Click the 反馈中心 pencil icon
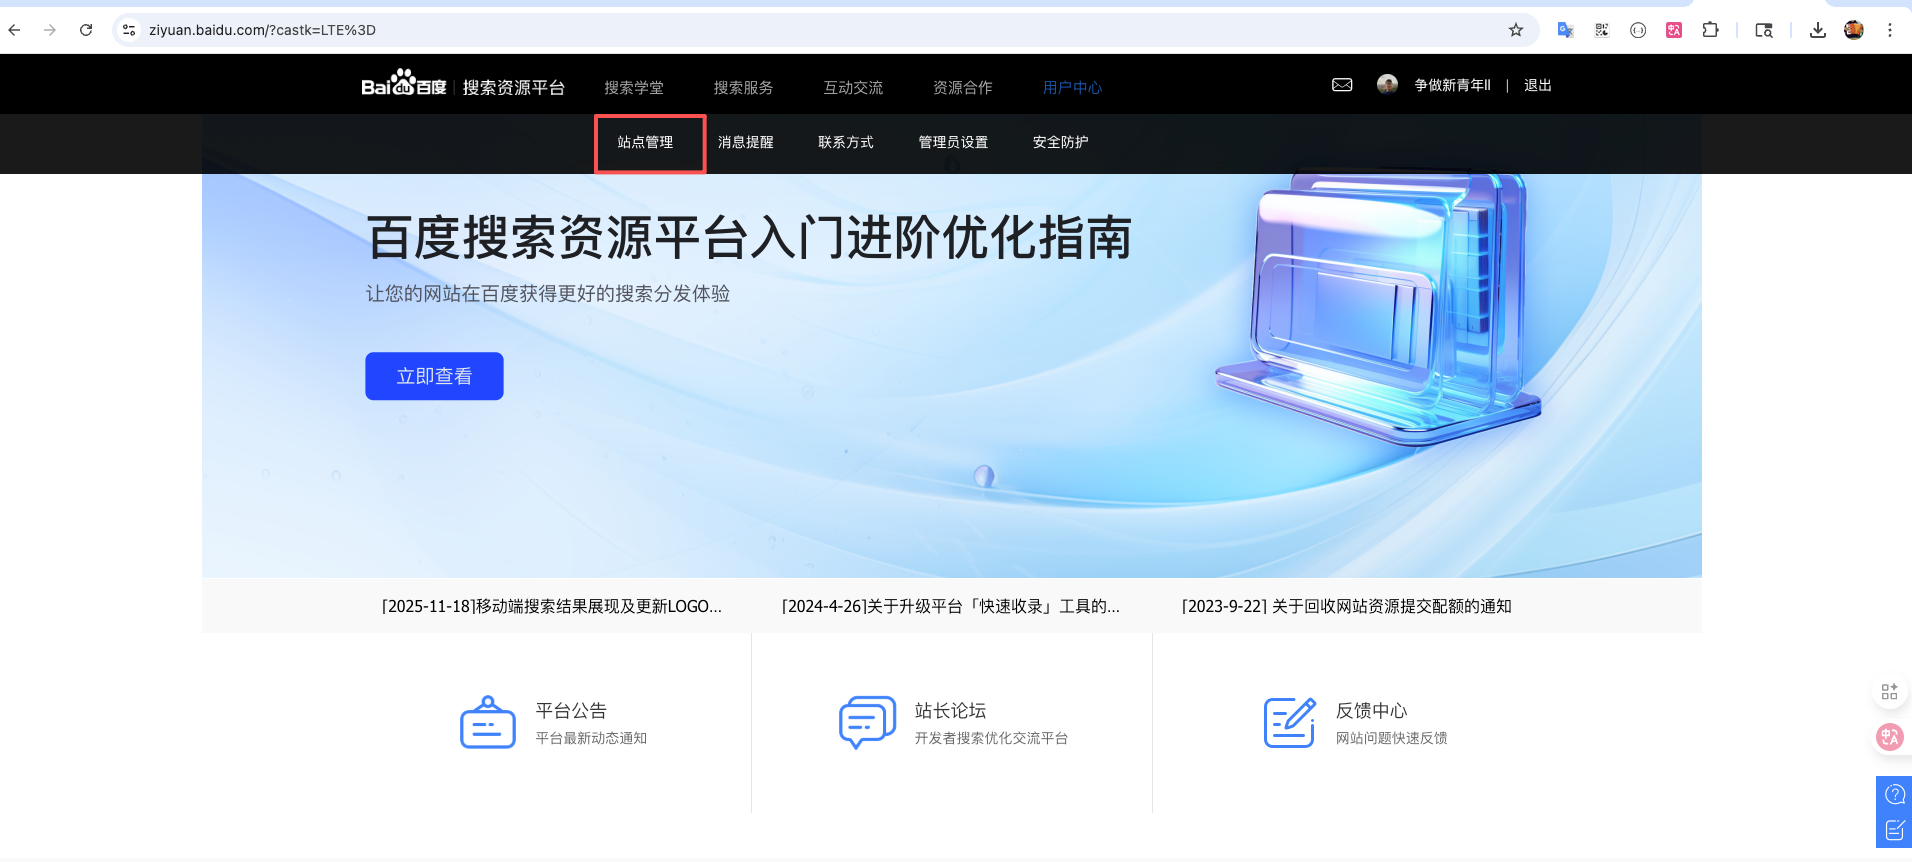Screen dimensions: 1912x862 point(1290,722)
